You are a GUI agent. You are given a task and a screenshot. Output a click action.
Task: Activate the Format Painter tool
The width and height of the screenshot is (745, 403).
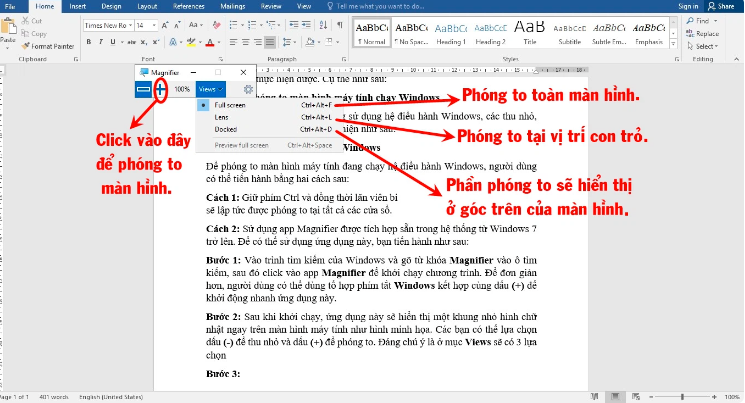[48, 46]
